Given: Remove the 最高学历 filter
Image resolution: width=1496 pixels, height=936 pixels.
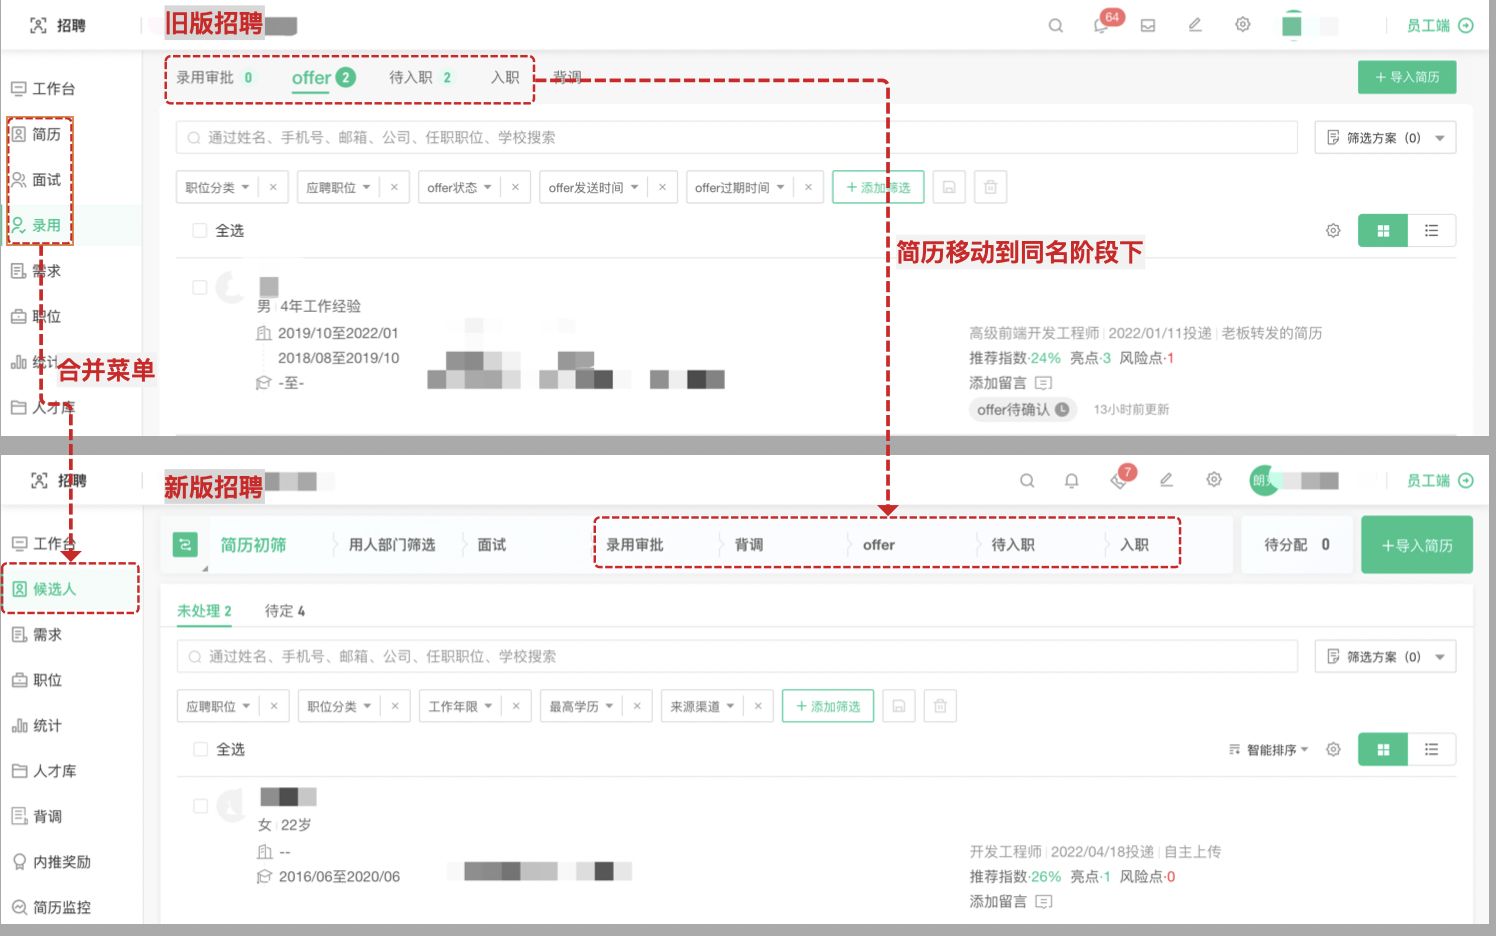Looking at the screenshot, I should click(x=637, y=706).
